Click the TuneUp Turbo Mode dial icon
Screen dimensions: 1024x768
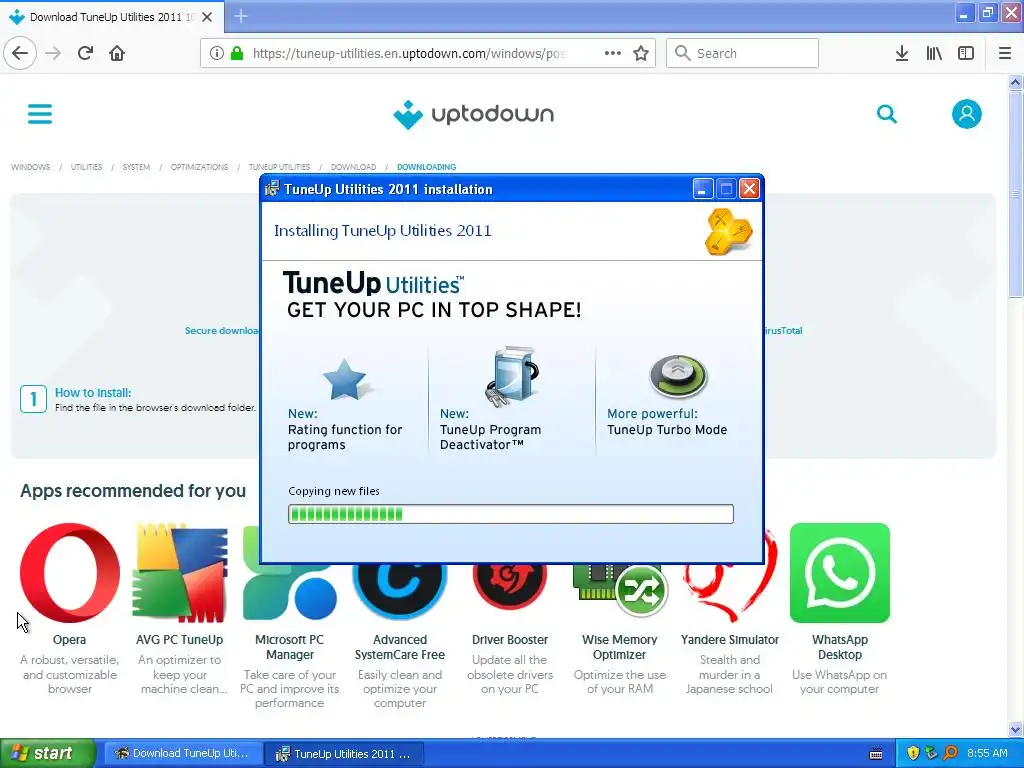[x=678, y=376]
